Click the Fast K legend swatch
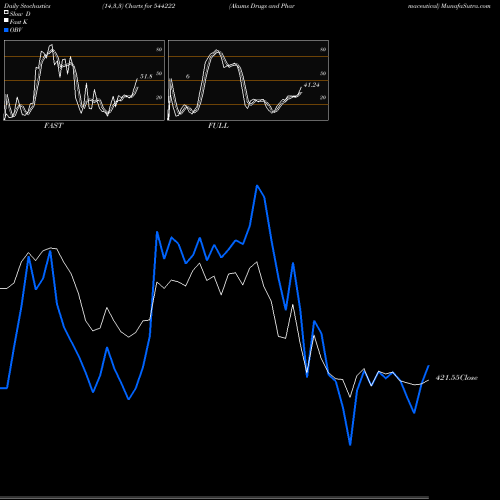 pyautogui.click(x=6, y=20)
